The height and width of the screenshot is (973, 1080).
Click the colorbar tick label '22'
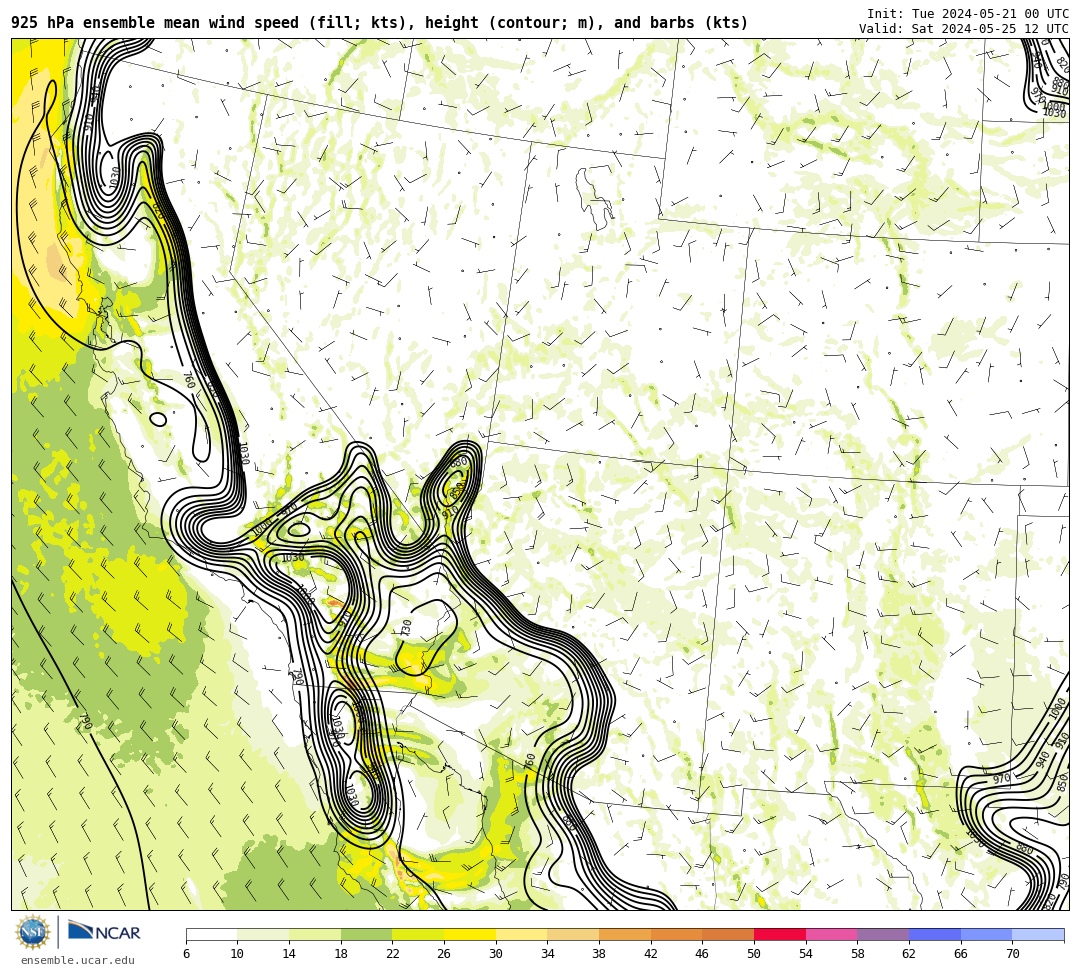point(393,954)
